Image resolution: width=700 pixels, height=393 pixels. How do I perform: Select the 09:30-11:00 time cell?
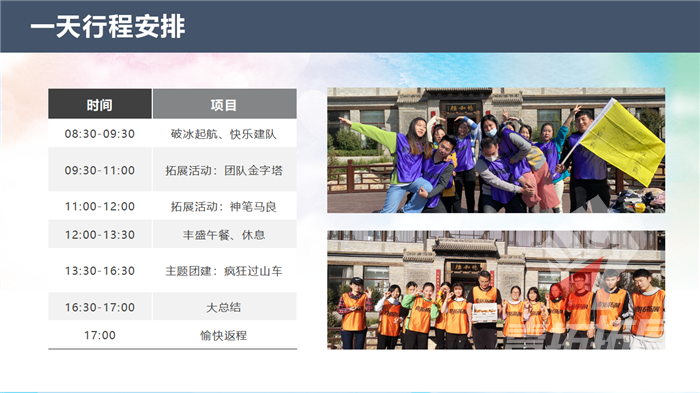pyautogui.click(x=100, y=170)
